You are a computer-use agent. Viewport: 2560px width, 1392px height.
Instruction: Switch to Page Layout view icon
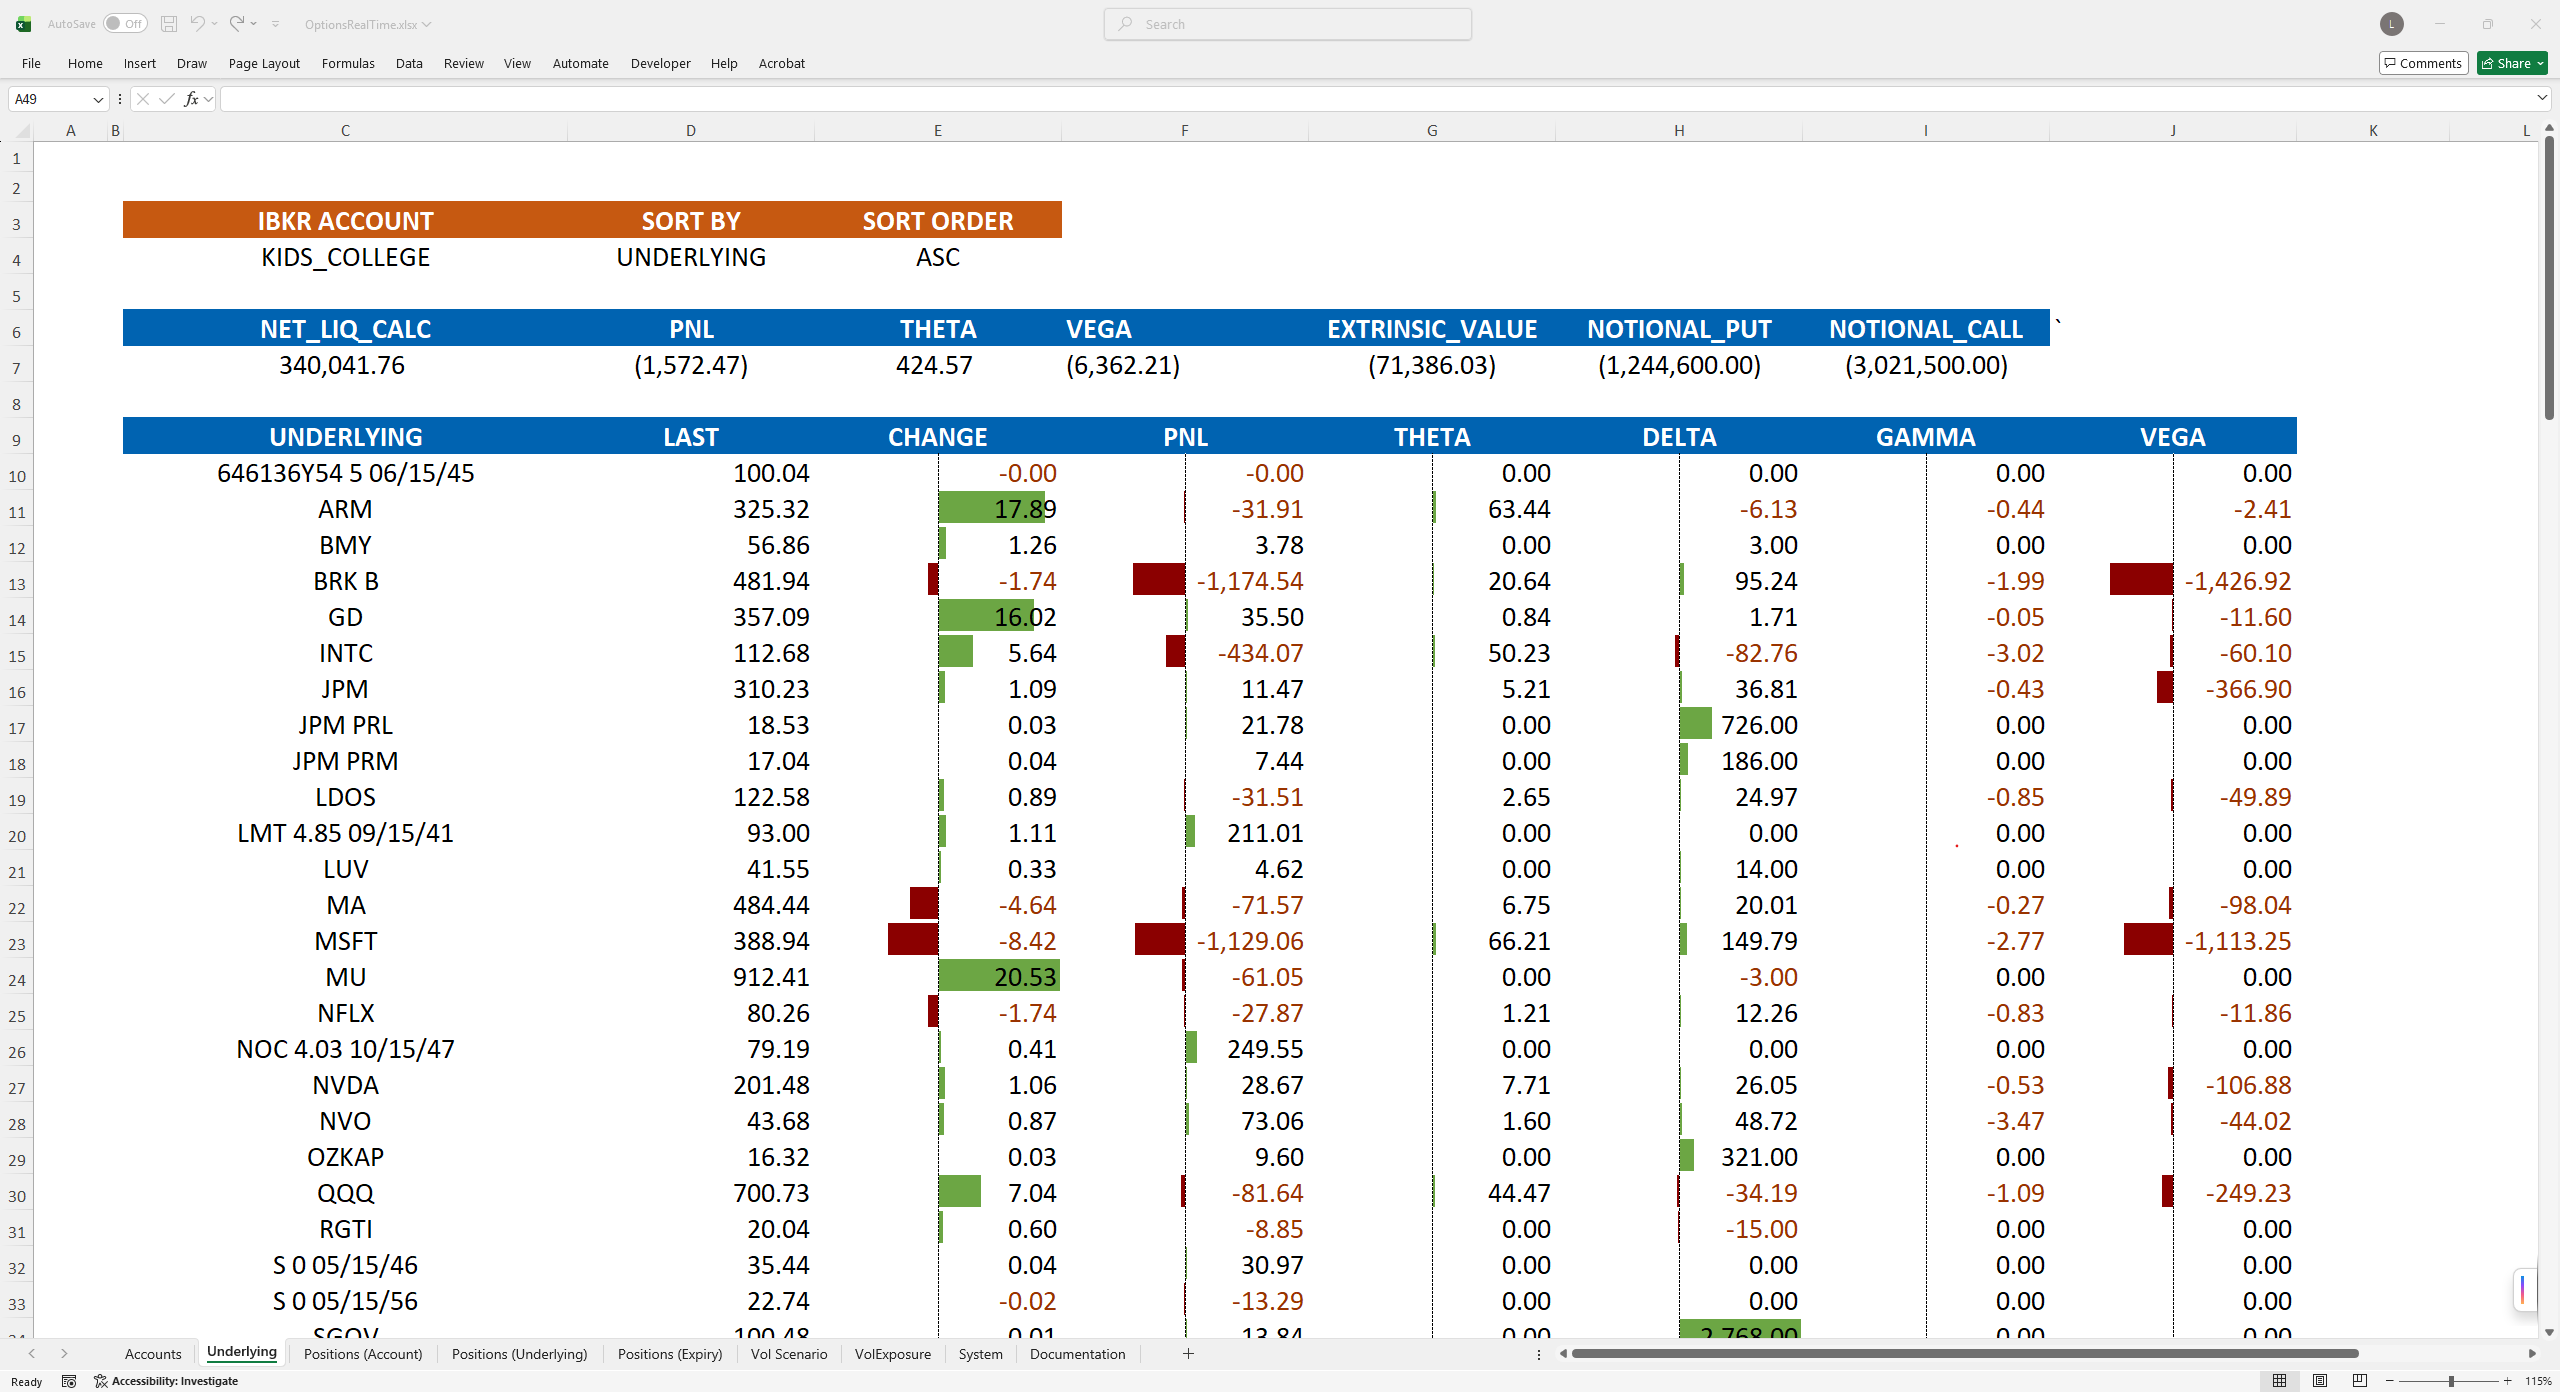pyautogui.click(x=2320, y=1381)
